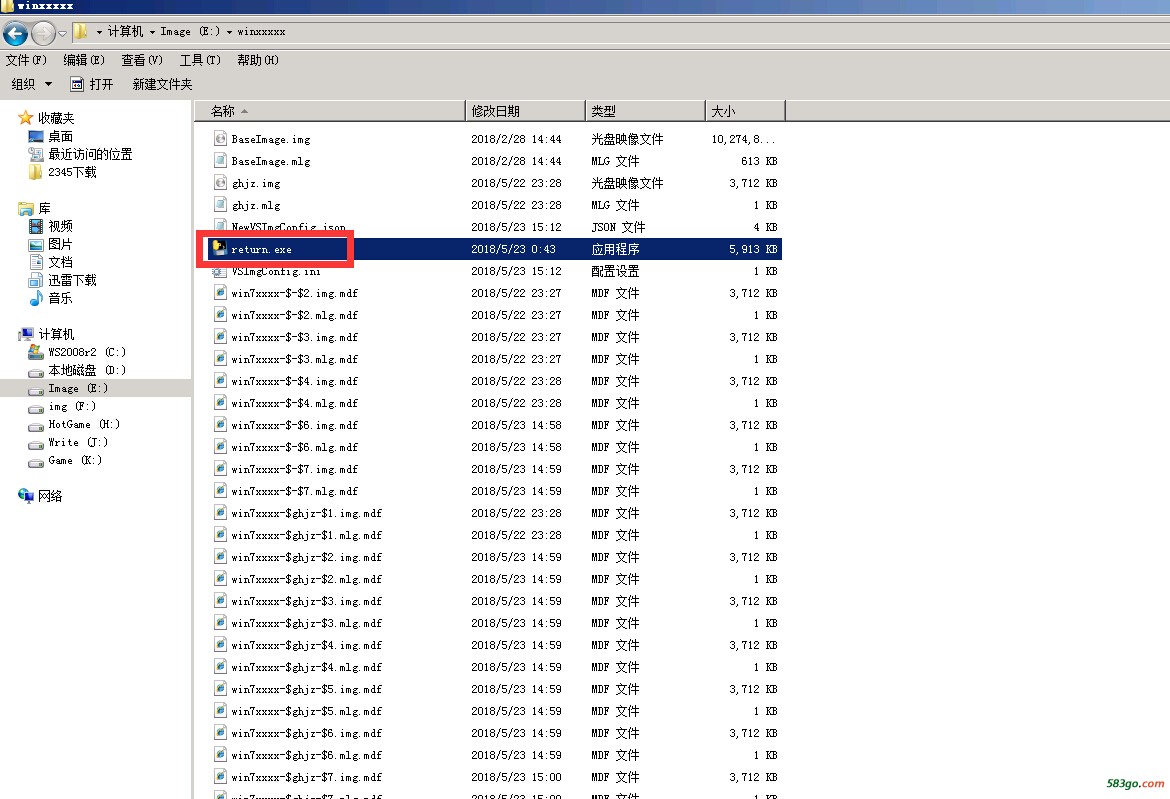This screenshot has height=799, width=1170.
Task: Open the 查看(V) menu
Action: tap(142, 60)
